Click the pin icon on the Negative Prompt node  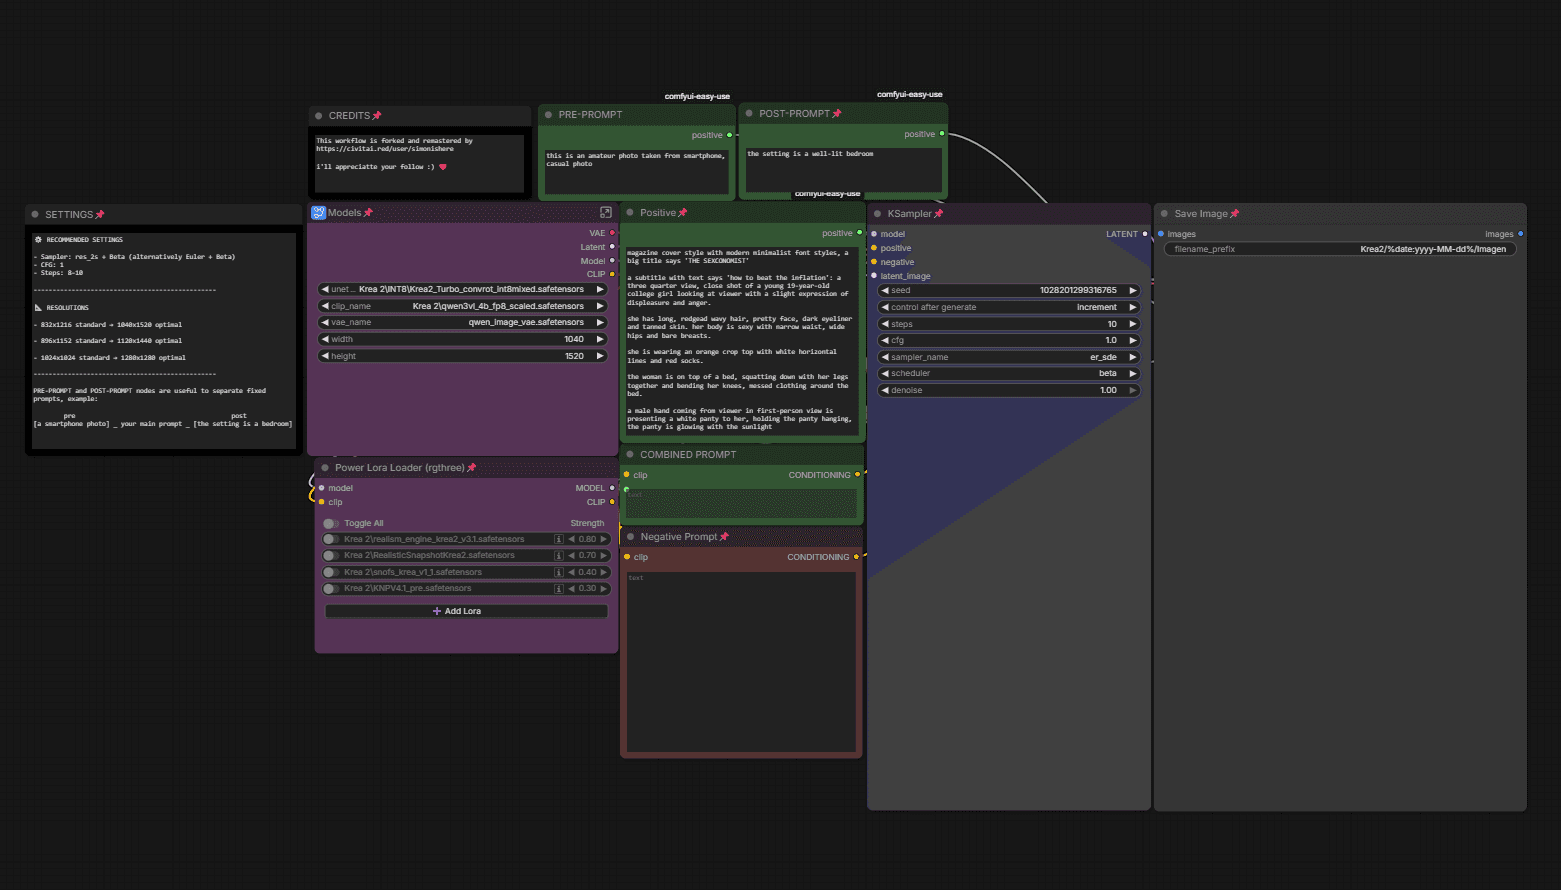[724, 537]
